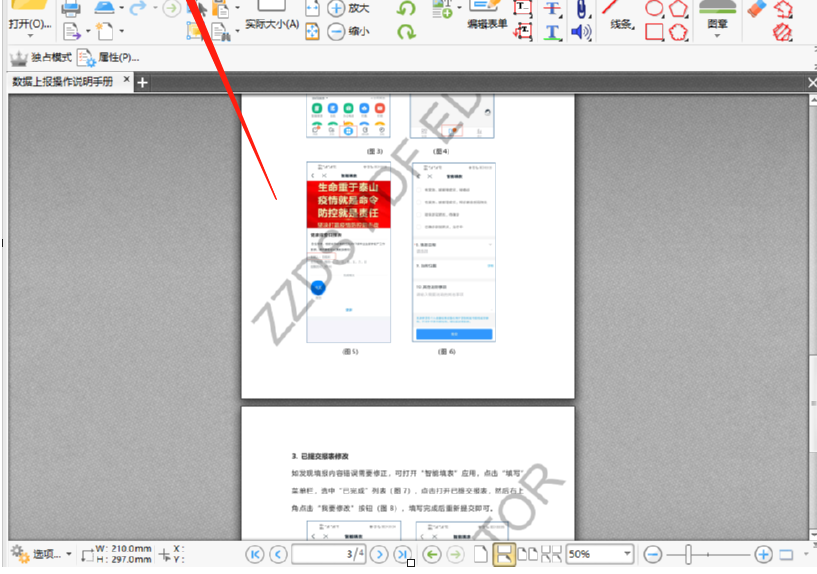Open 属性(P) properties

point(108,57)
